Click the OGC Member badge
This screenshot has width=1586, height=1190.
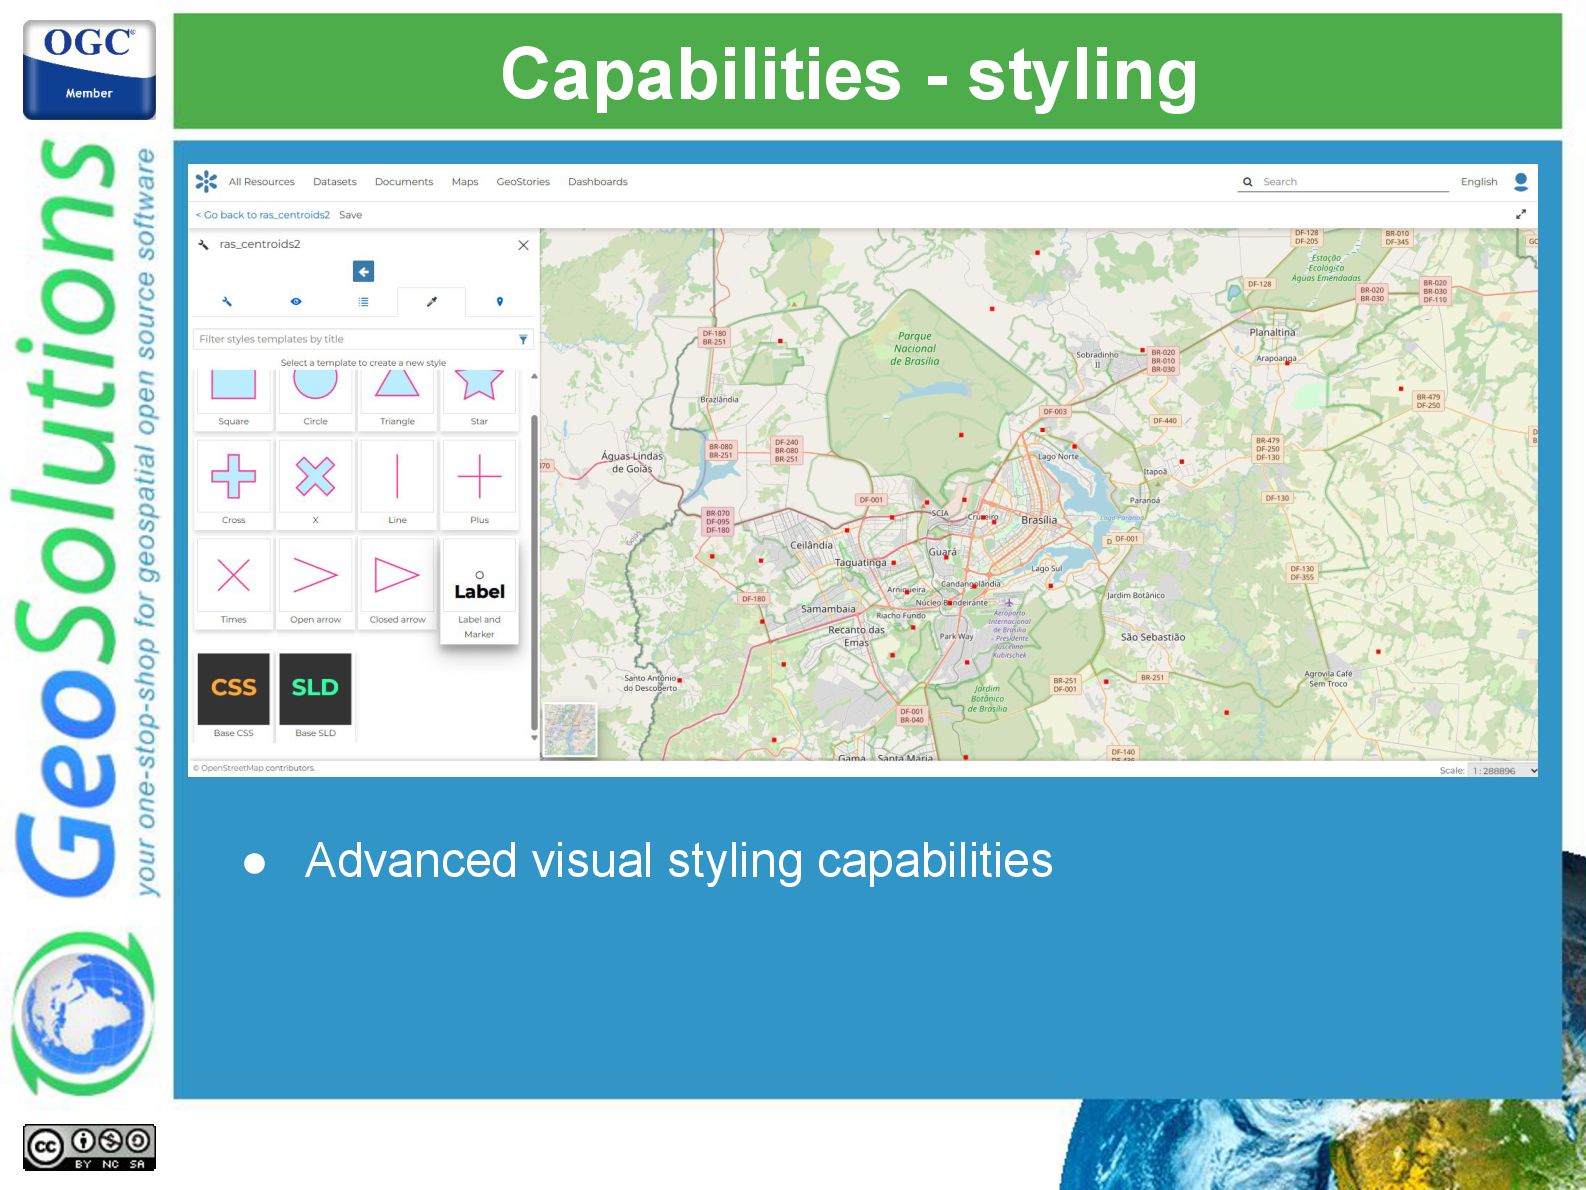coord(89,69)
